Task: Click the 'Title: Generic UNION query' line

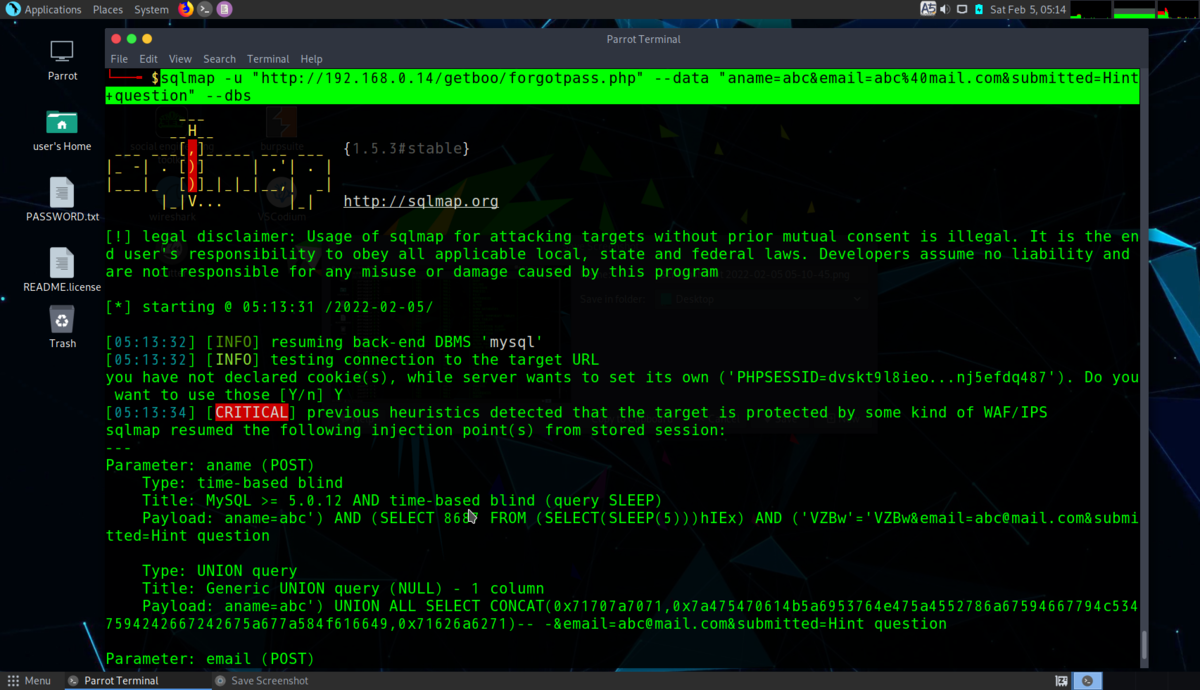Action: tap(343, 588)
